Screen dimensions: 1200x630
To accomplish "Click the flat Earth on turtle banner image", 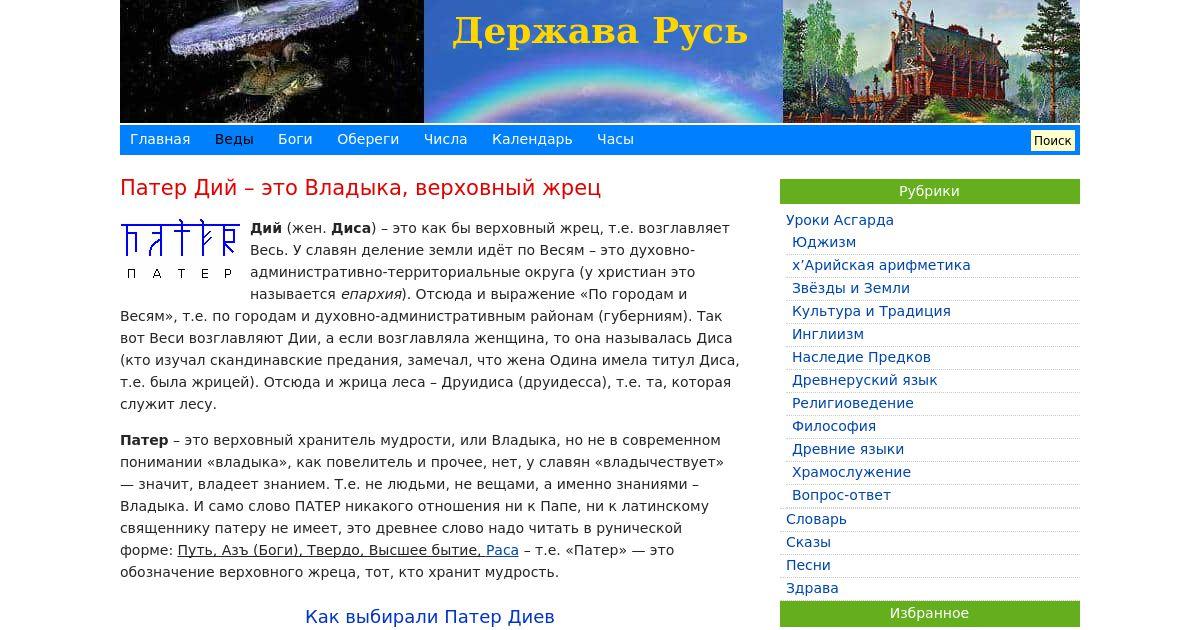I will click(x=272, y=61).
